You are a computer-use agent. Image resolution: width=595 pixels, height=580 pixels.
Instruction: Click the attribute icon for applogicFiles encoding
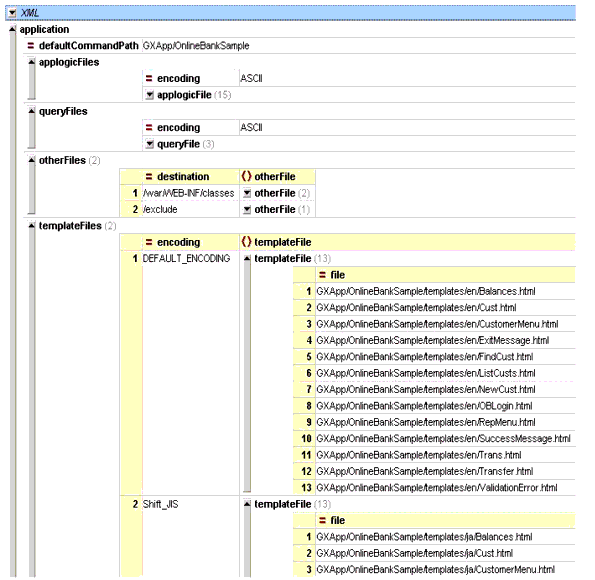point(149,79)
